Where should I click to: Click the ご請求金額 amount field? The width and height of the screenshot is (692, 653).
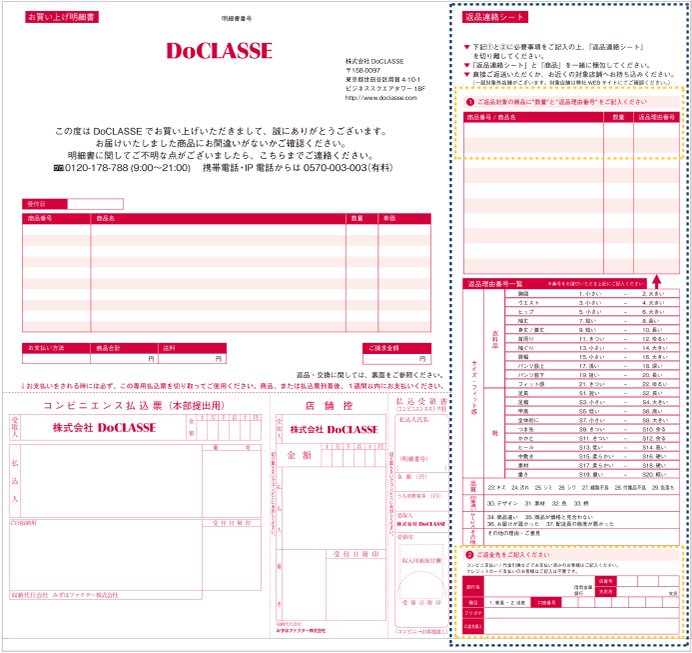point(397,359)
